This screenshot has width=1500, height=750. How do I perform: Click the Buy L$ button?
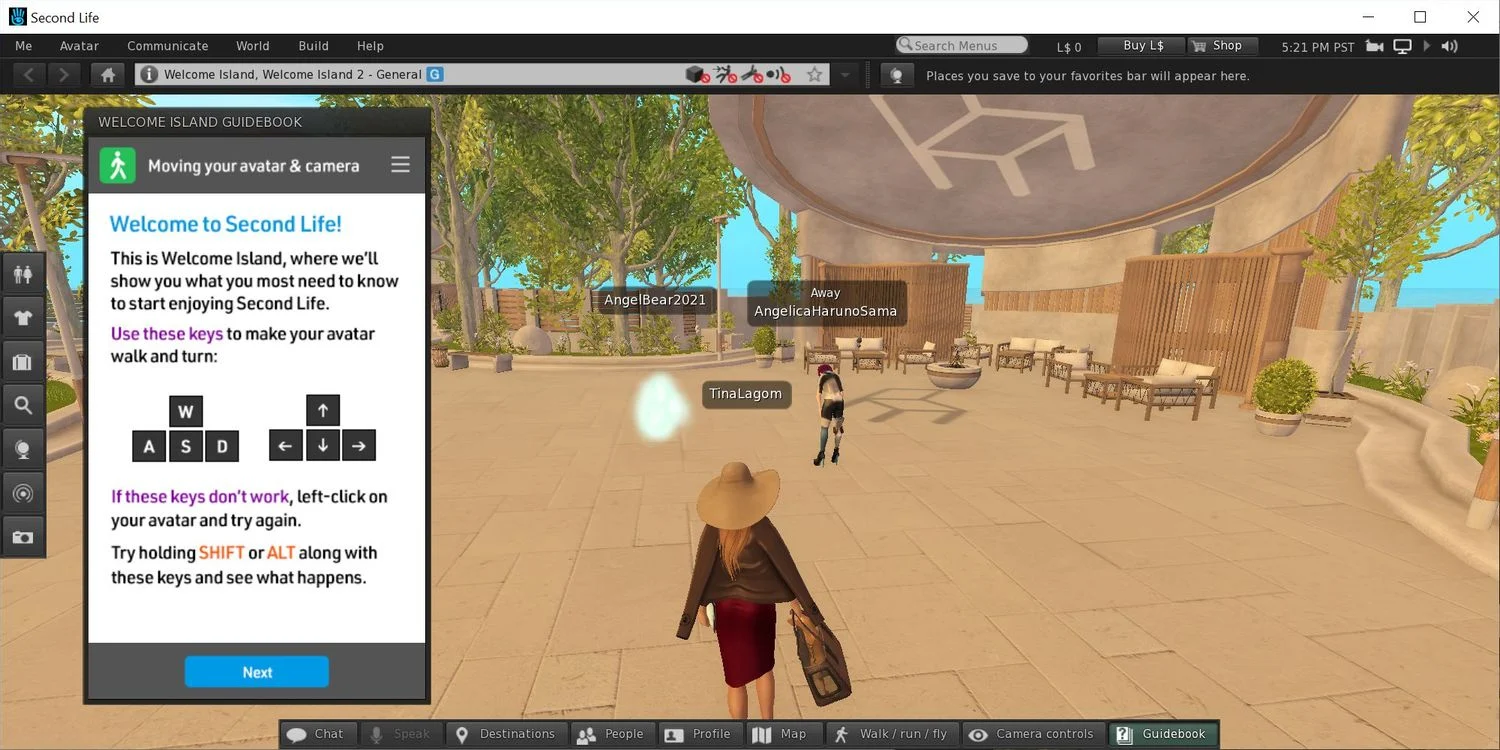[x=1142, y=46]
